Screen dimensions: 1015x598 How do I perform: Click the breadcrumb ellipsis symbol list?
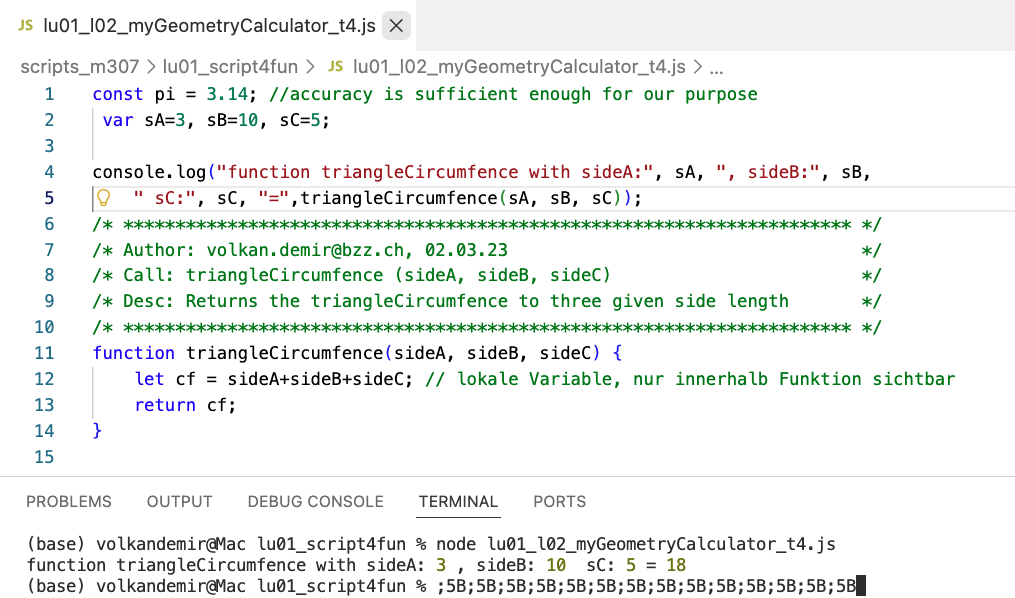click(716, 67)
